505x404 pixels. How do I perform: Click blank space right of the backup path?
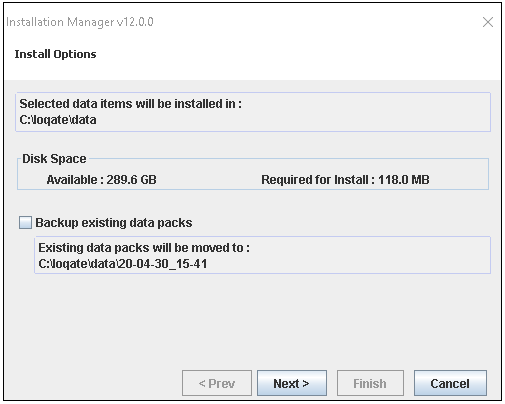tap(347, 264)
